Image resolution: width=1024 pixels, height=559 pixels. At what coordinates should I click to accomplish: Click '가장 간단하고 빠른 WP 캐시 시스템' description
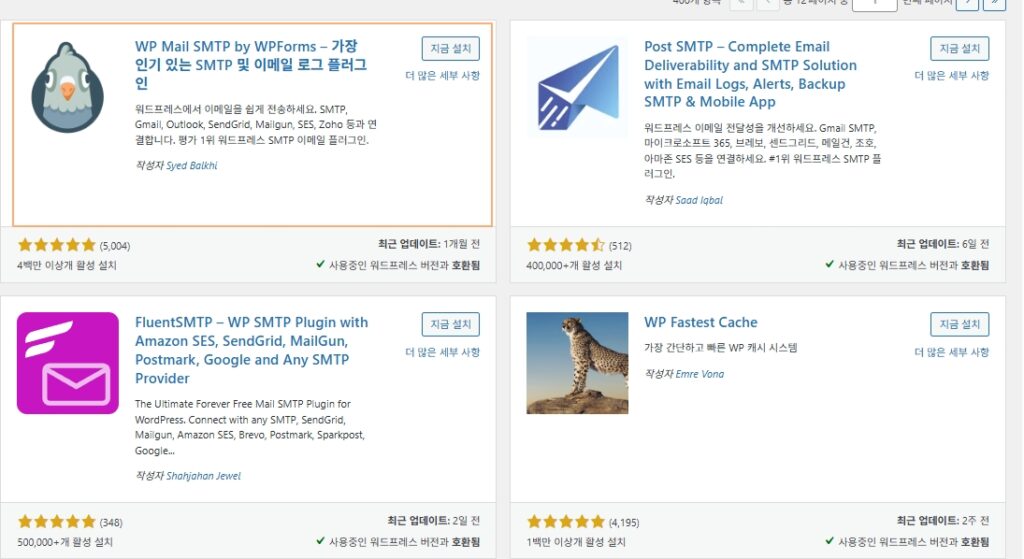pos(721,347)
